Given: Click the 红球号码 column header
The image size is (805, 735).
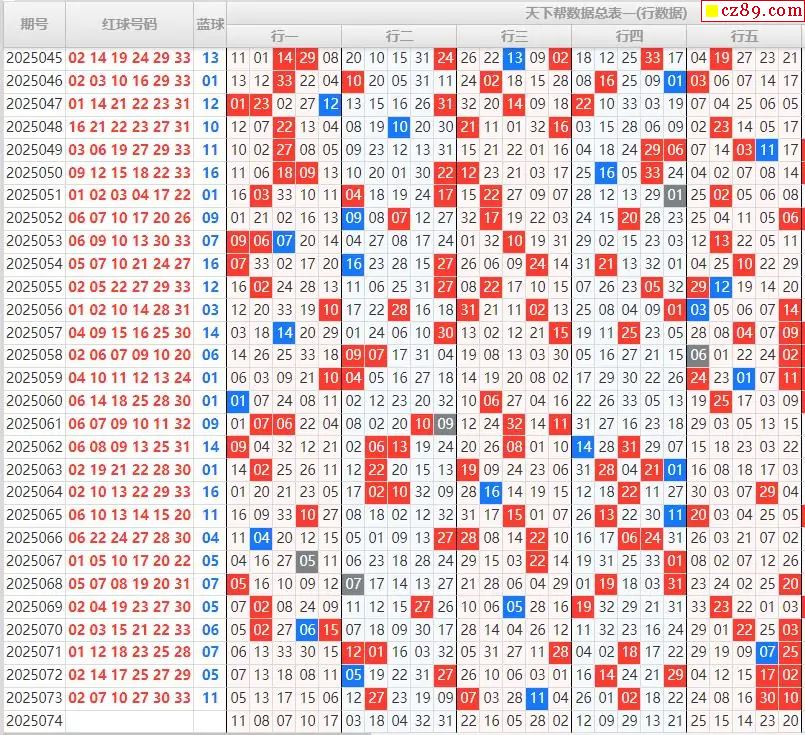Looking at the screenshot, I should pos(129,24).
